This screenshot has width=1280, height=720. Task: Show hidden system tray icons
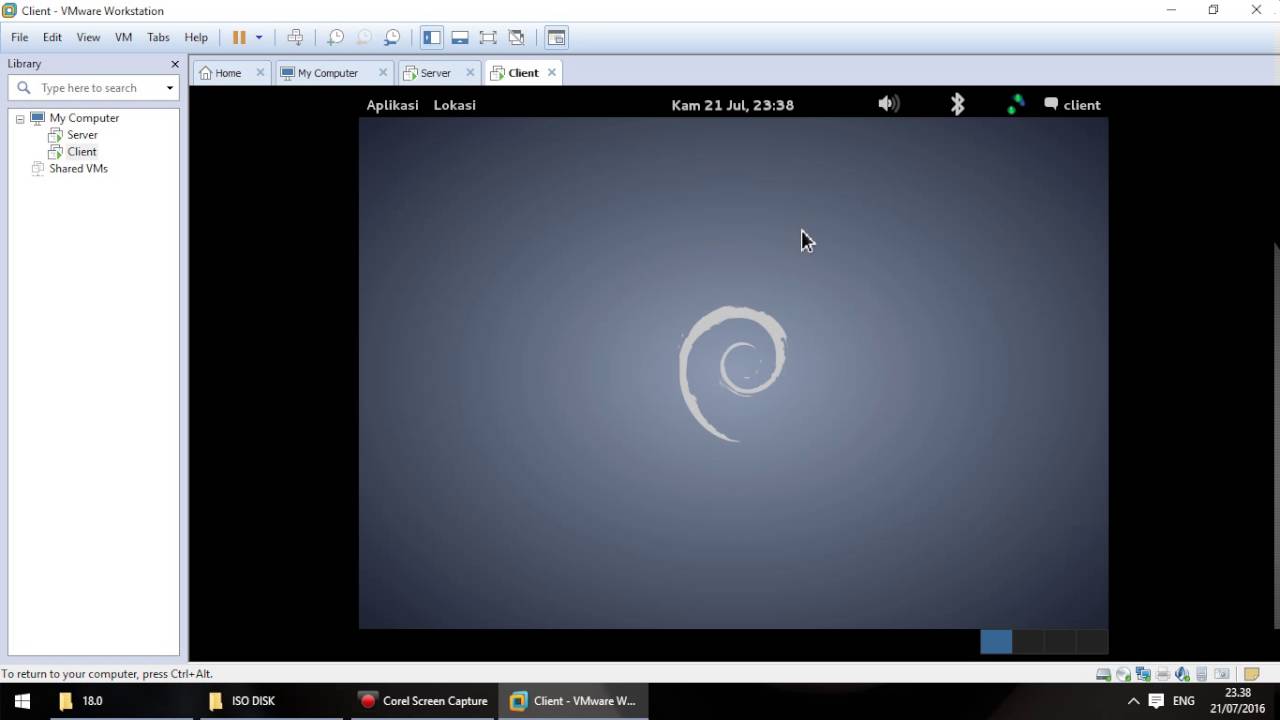tap(1133, 701)
